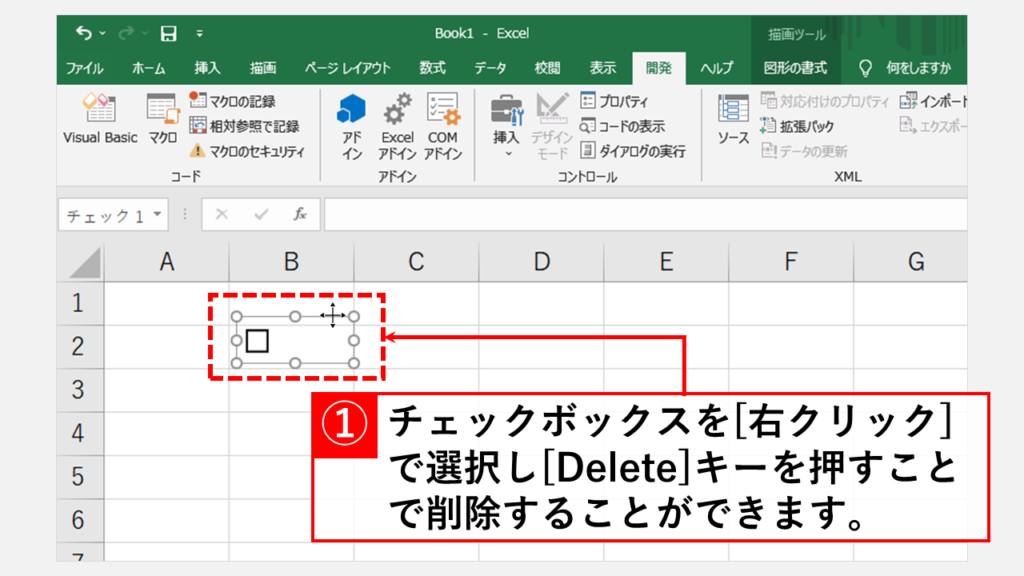Toggle 相対参照で記録 (relative reference recording)
1024x576 pixels.
click(x=244, y=126)
